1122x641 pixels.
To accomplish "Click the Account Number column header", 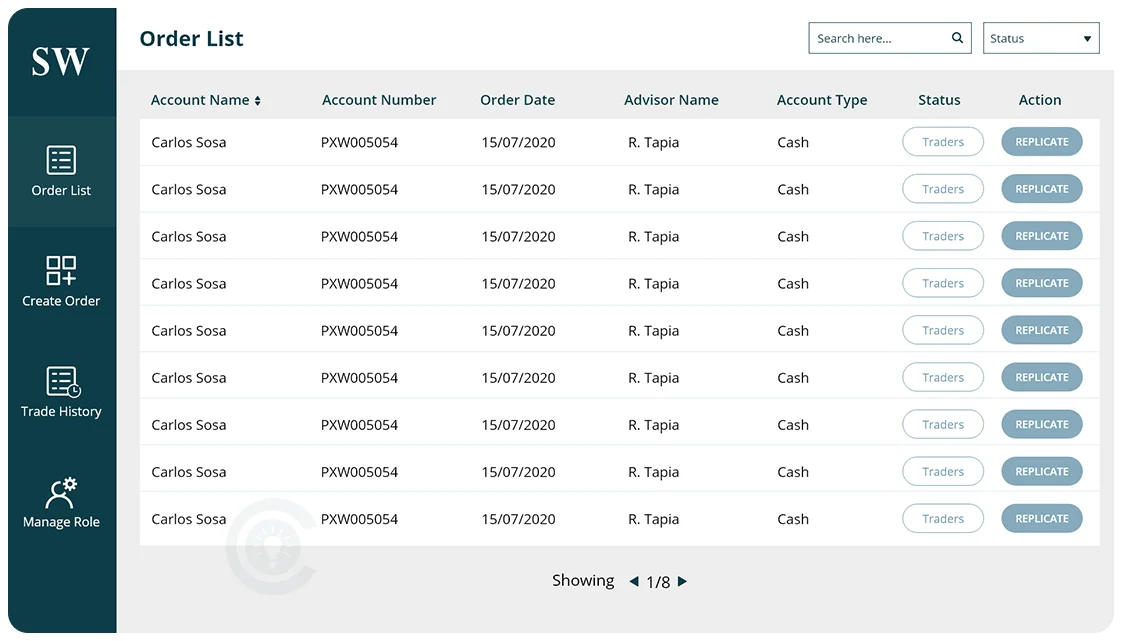I will 379,100.
